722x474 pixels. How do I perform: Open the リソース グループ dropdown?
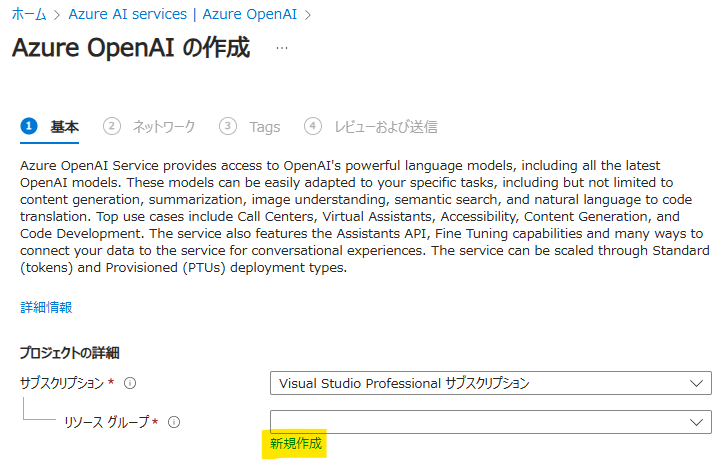pyautogui.click(x=490, y=422)
